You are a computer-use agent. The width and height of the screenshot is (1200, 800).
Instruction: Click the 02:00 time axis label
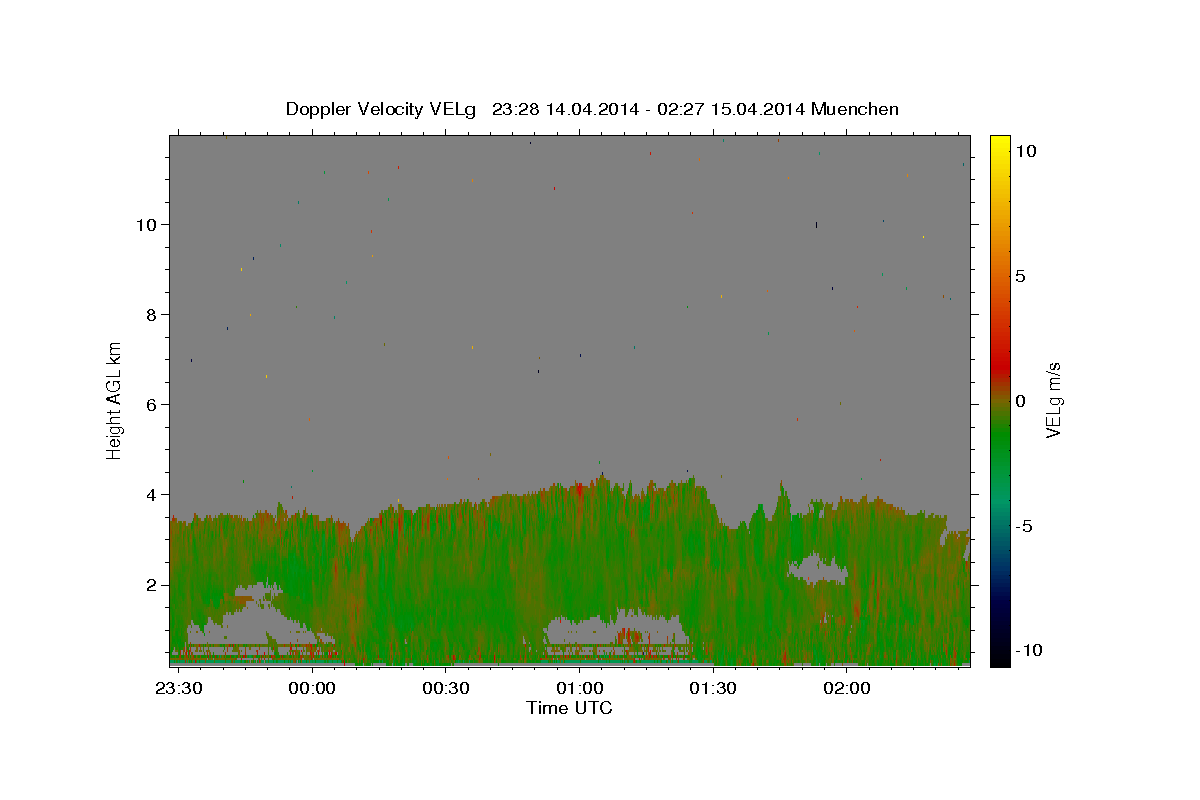tap(847, 689)
